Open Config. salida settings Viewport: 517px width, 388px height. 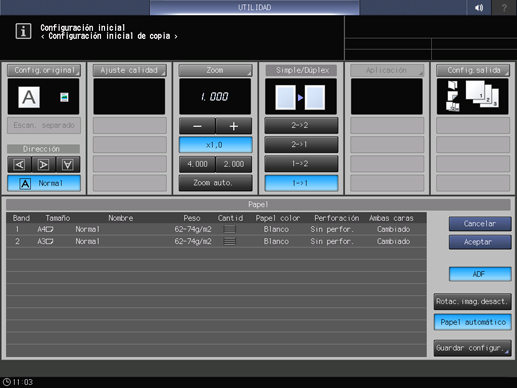(x=473, y=70)
